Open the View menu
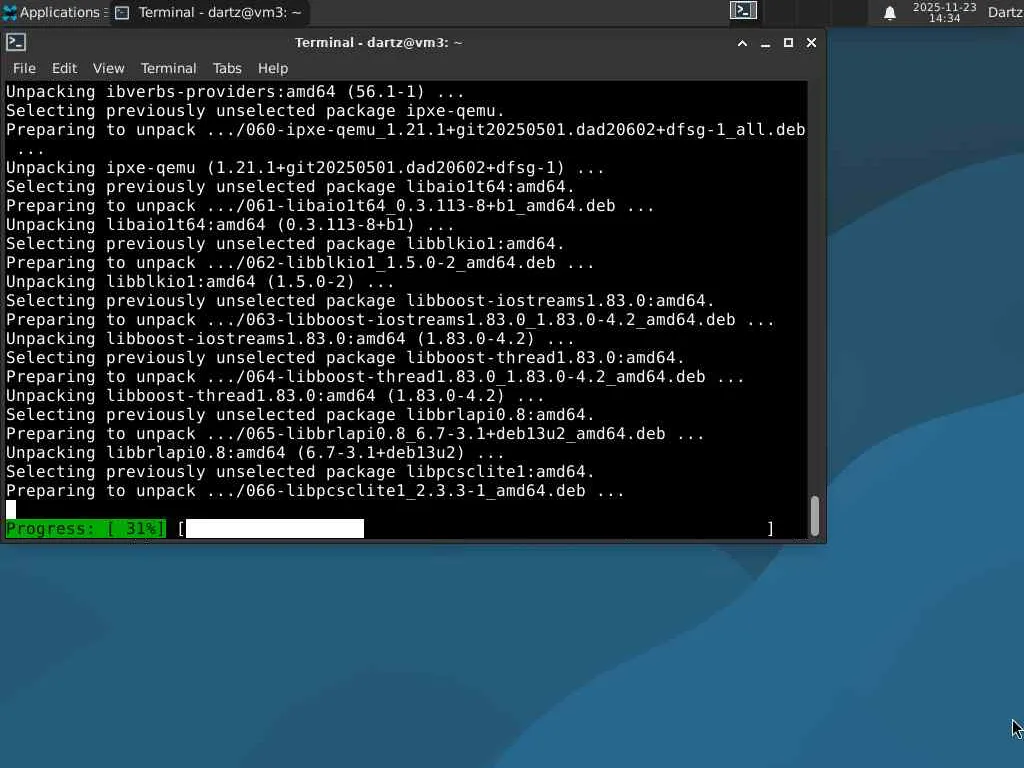Image resolution: width=1024 pixels, height=768 pixels. point(108,68)
